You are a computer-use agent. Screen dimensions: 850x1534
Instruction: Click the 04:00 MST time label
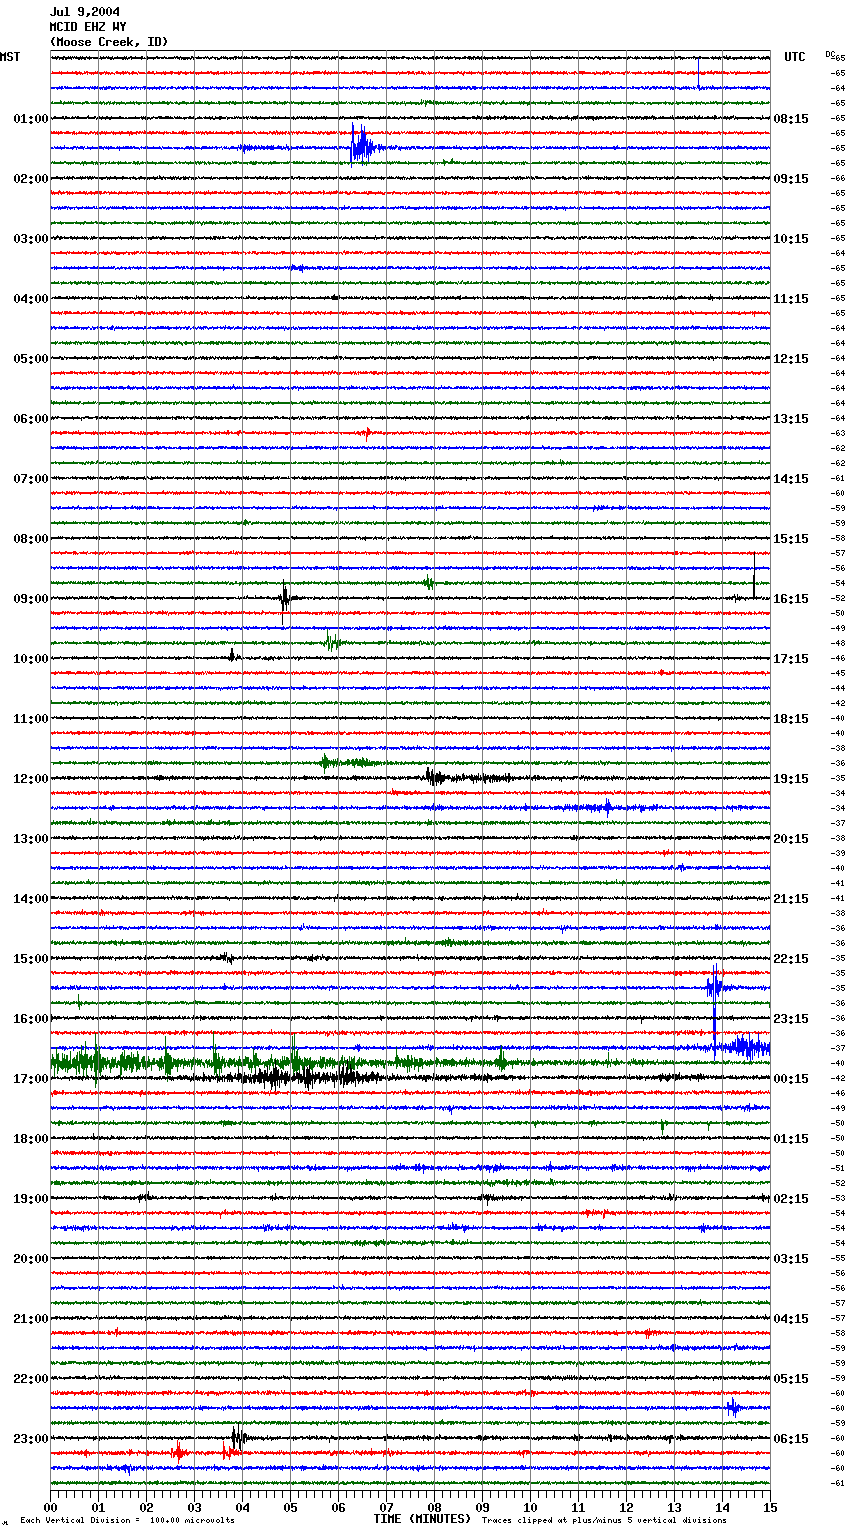coord(31,299)
